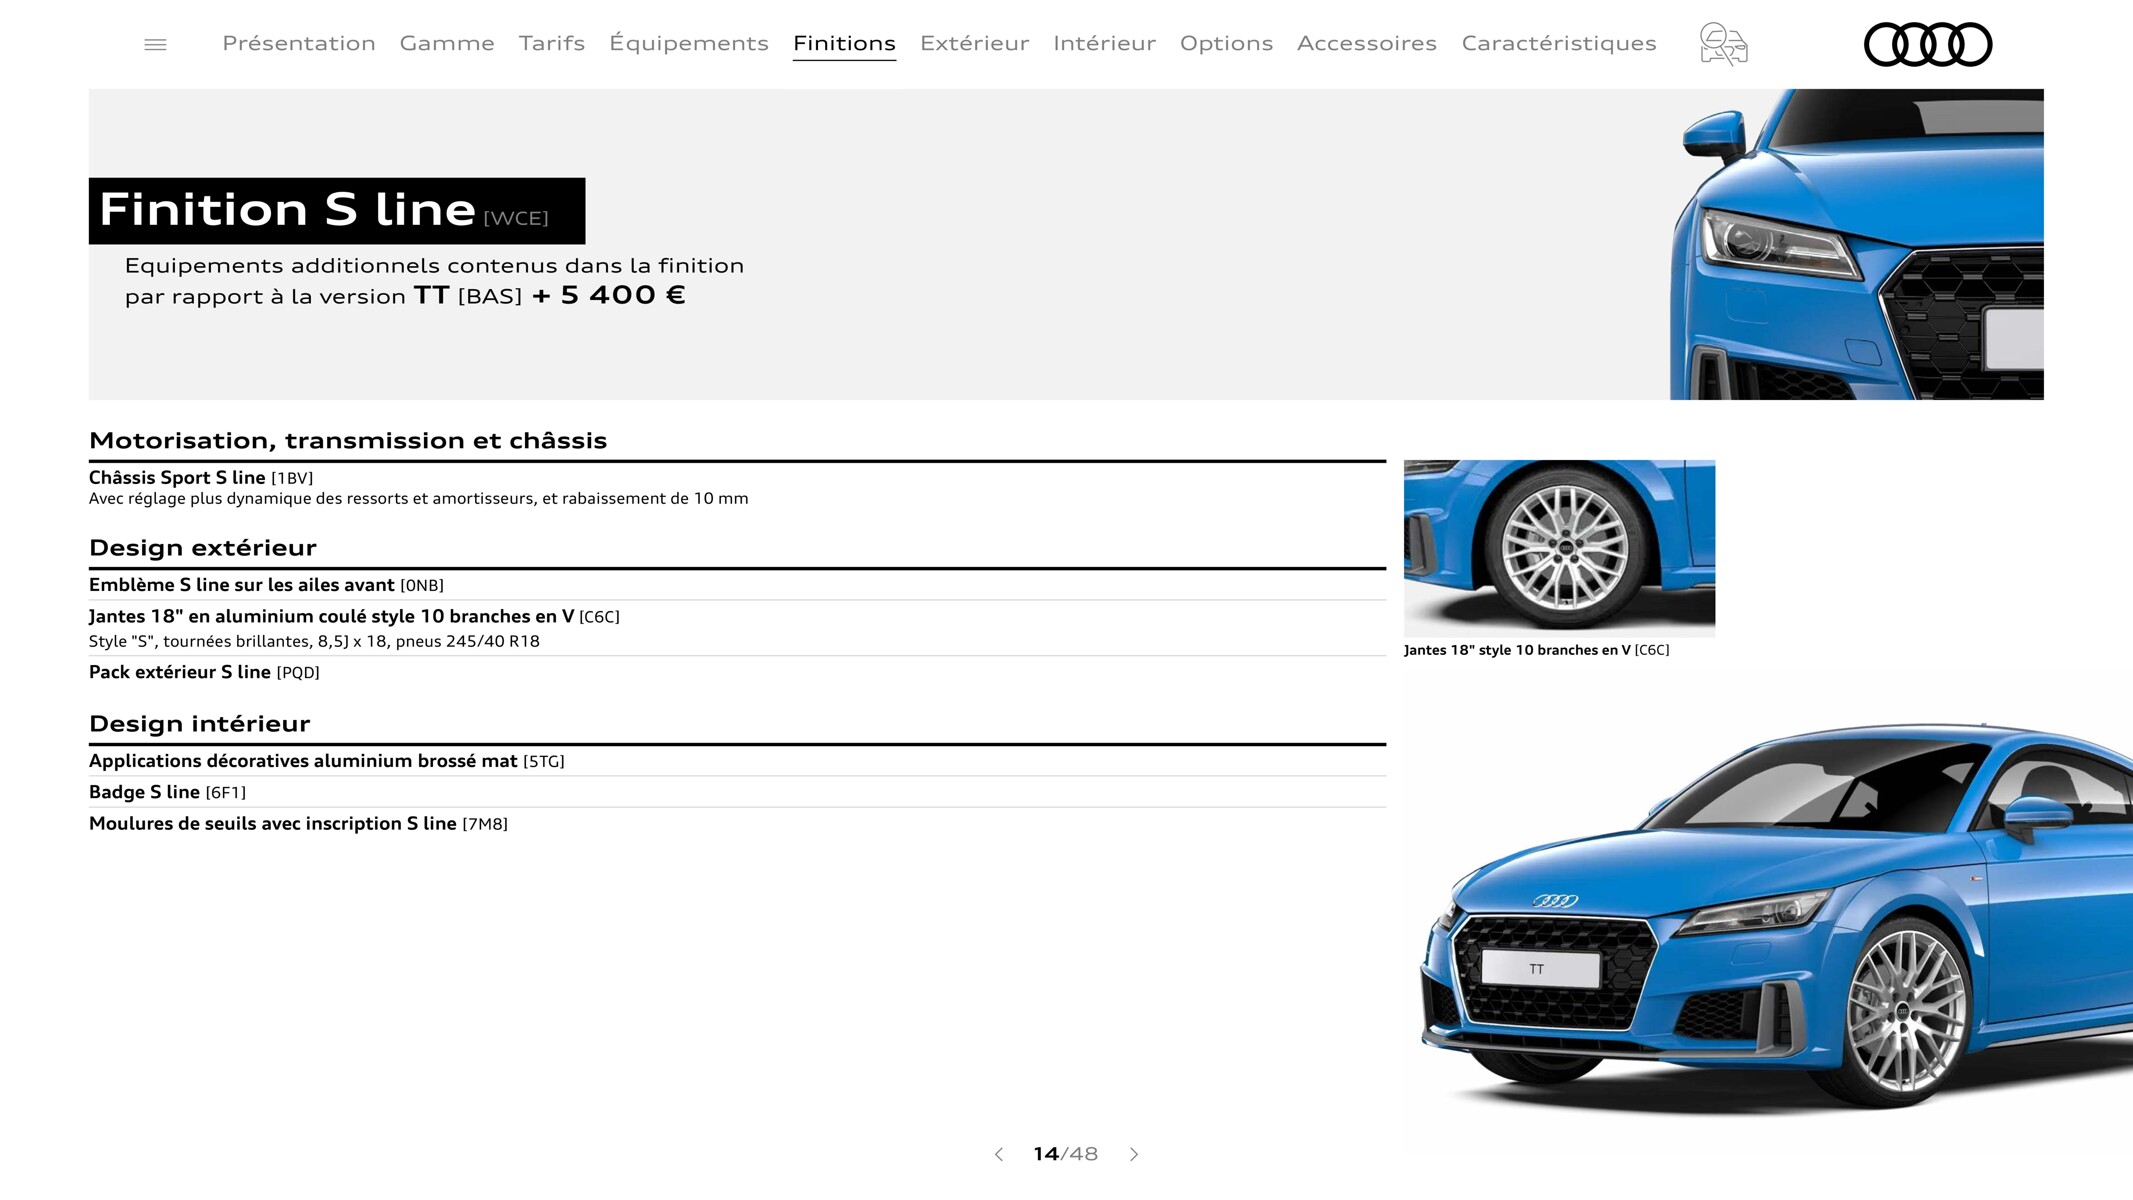Viewport: 2133px width, 1200px height.
Task: Click the Design extérieur heading
Action: pyautogui.click(x=203, y=548)
